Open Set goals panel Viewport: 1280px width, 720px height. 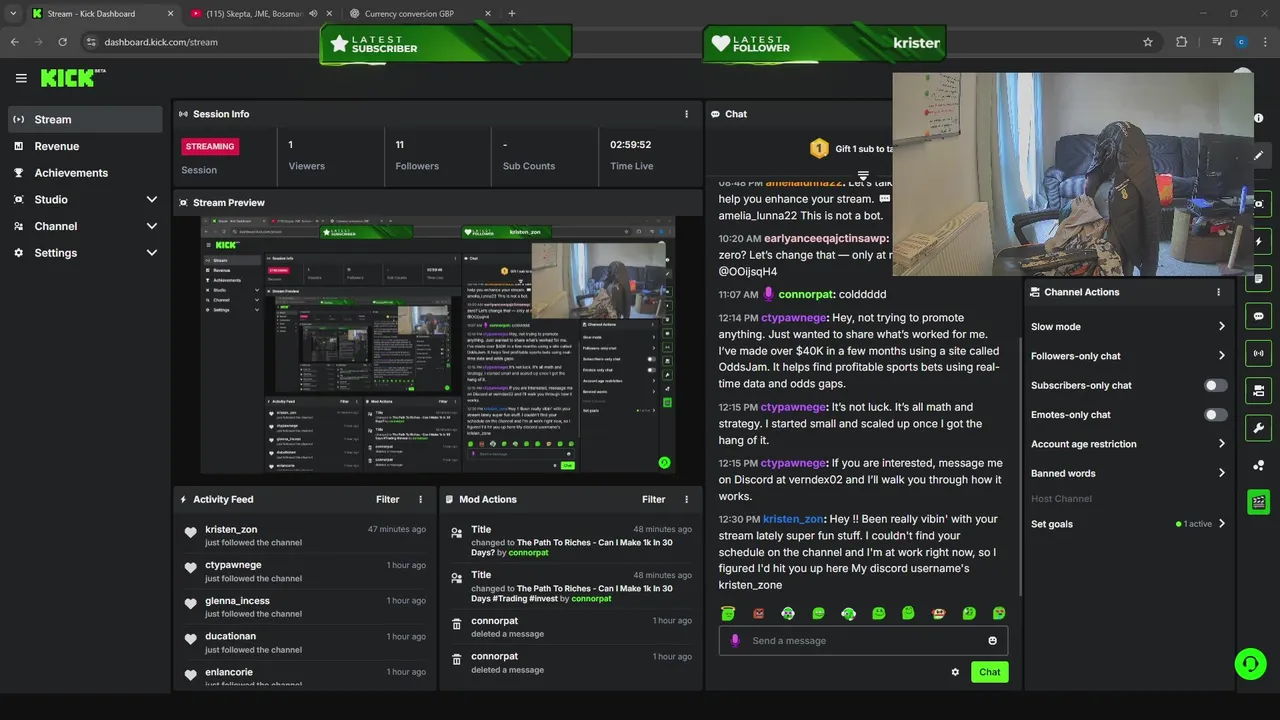[1128, 524]
